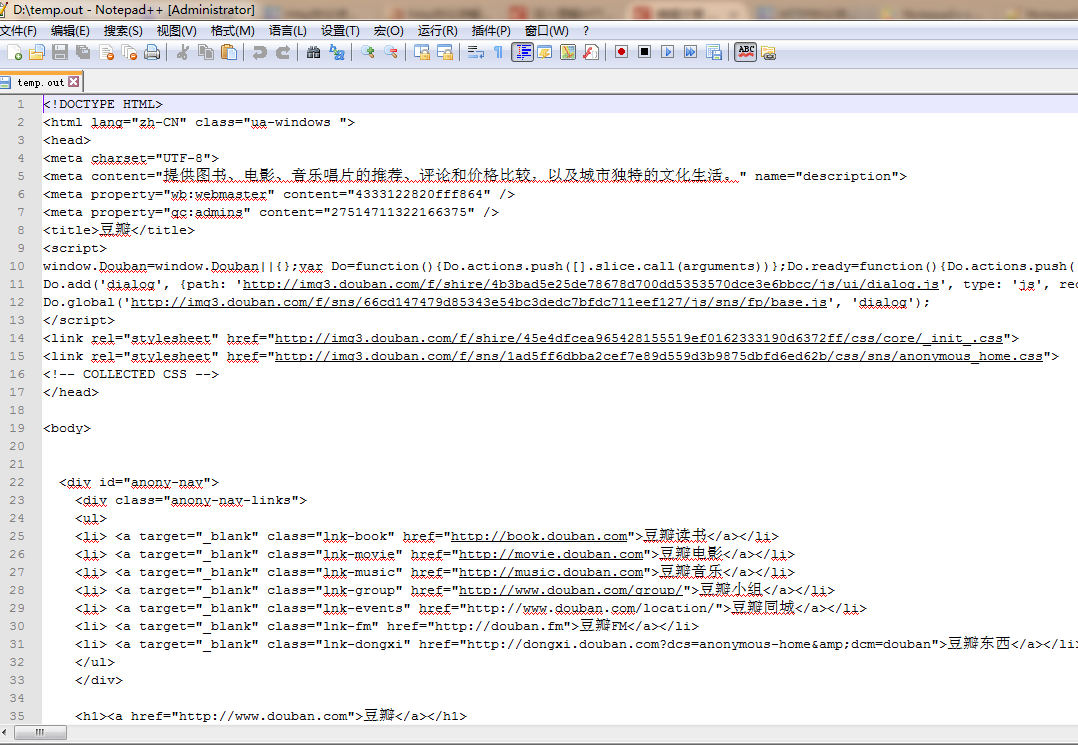The height and width of the screenshot is (745, 1078).
Task: Toggle show all characters pilcrow icon
Action: [498, 52]
